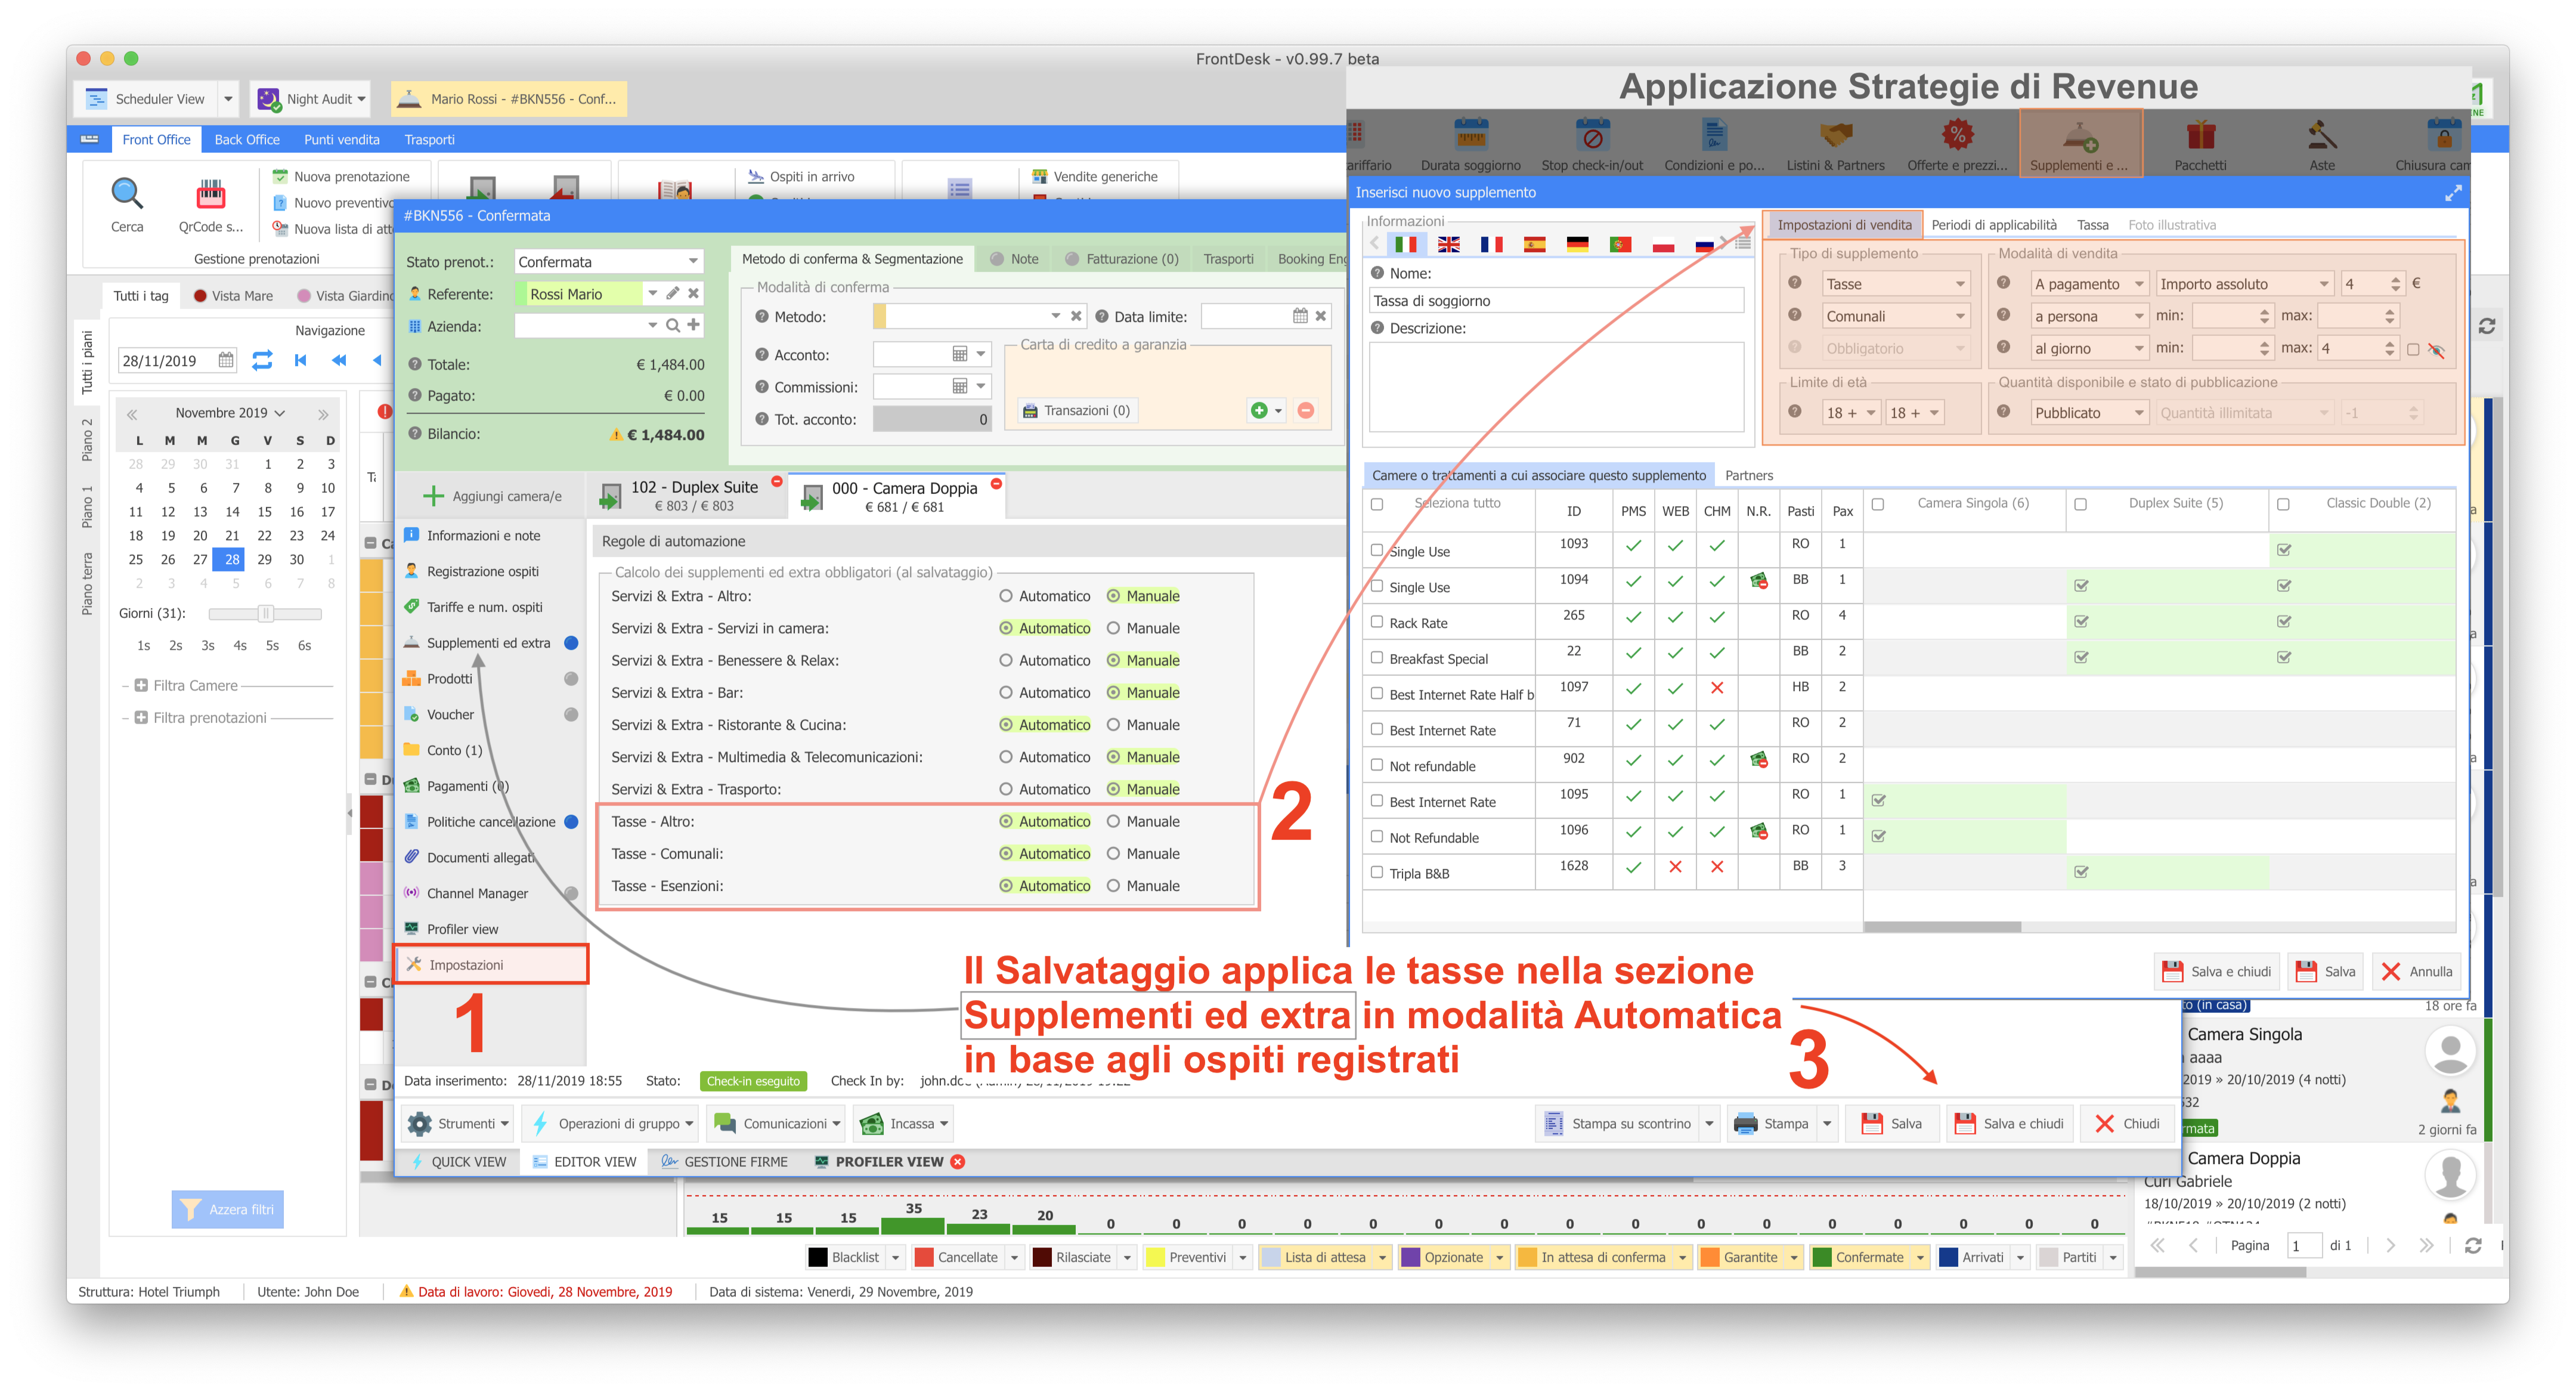Select Manuale for Tasse - Comunali
The height and width of the screenshot is (1392, 2576).
(1113, 854)
